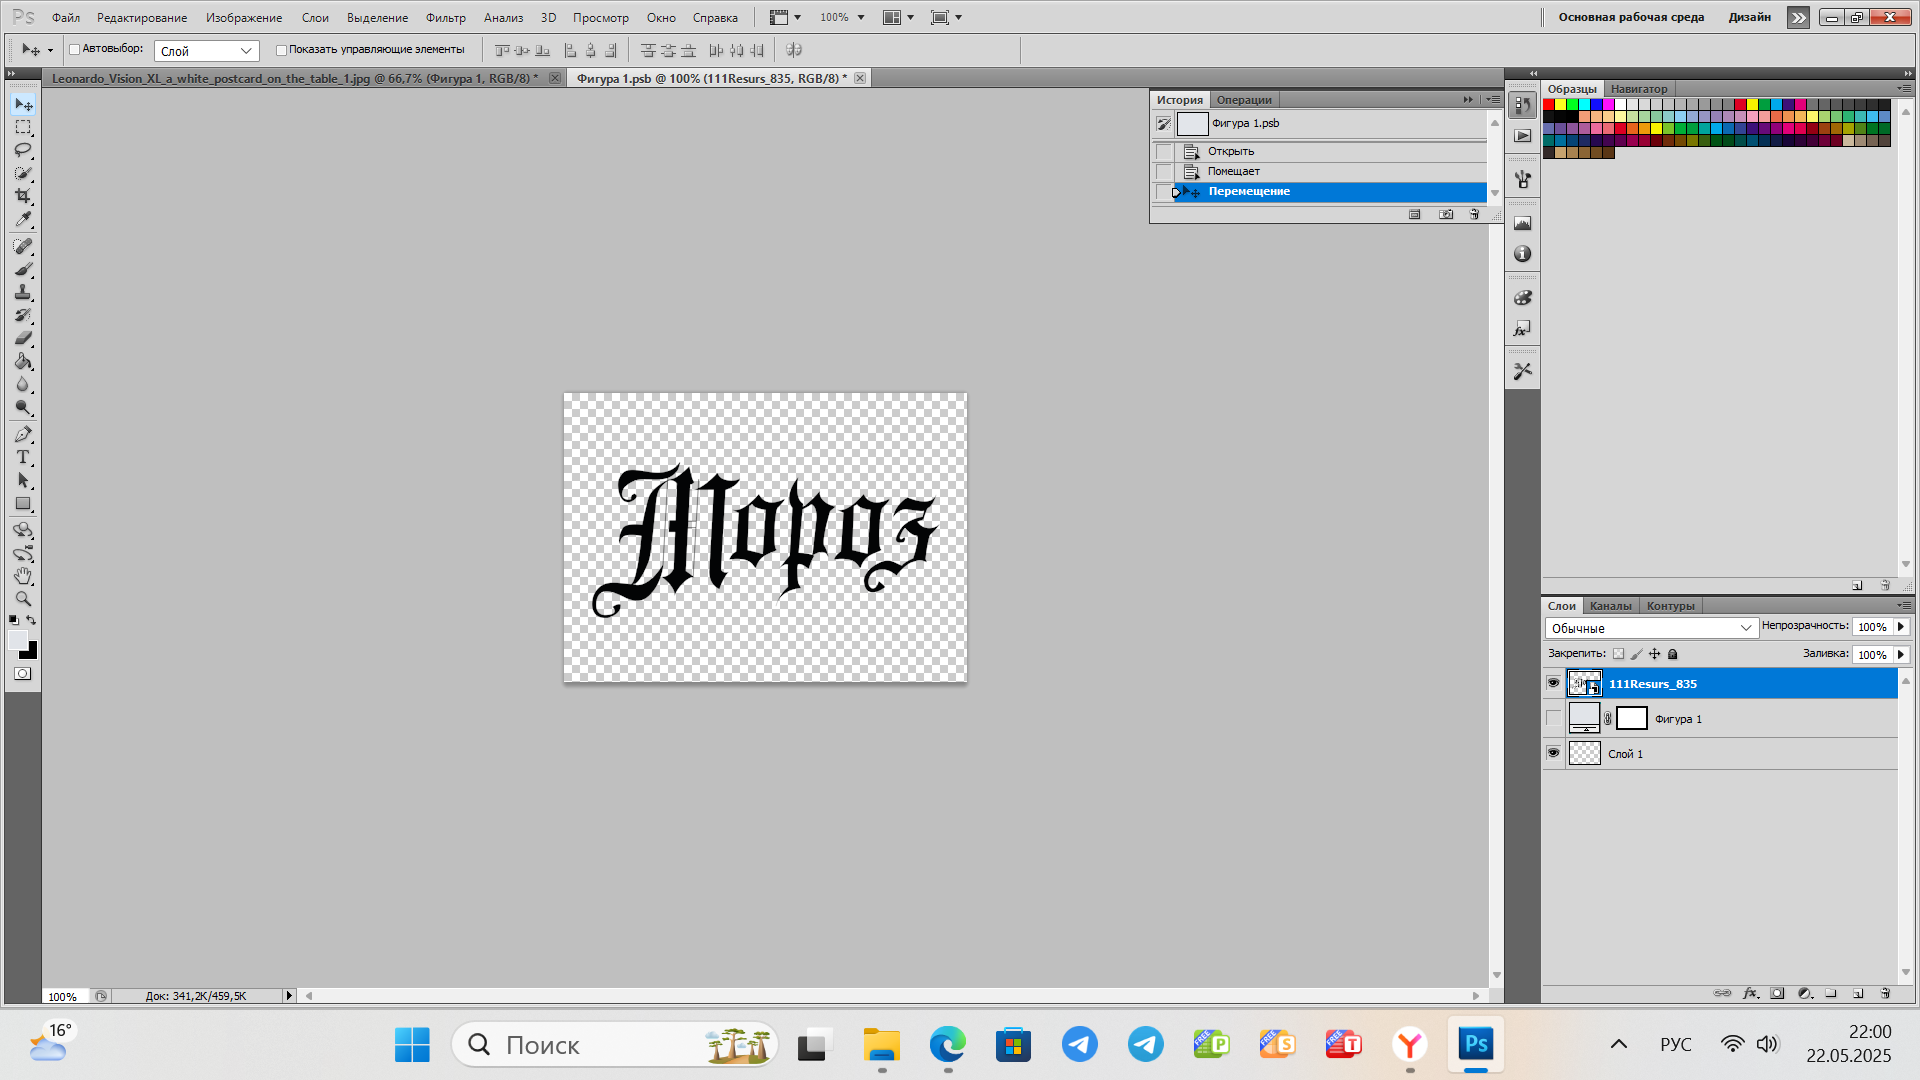Select the Zoom tool in toolbox
The image size is (1920, 1080).
coord(23,599)
